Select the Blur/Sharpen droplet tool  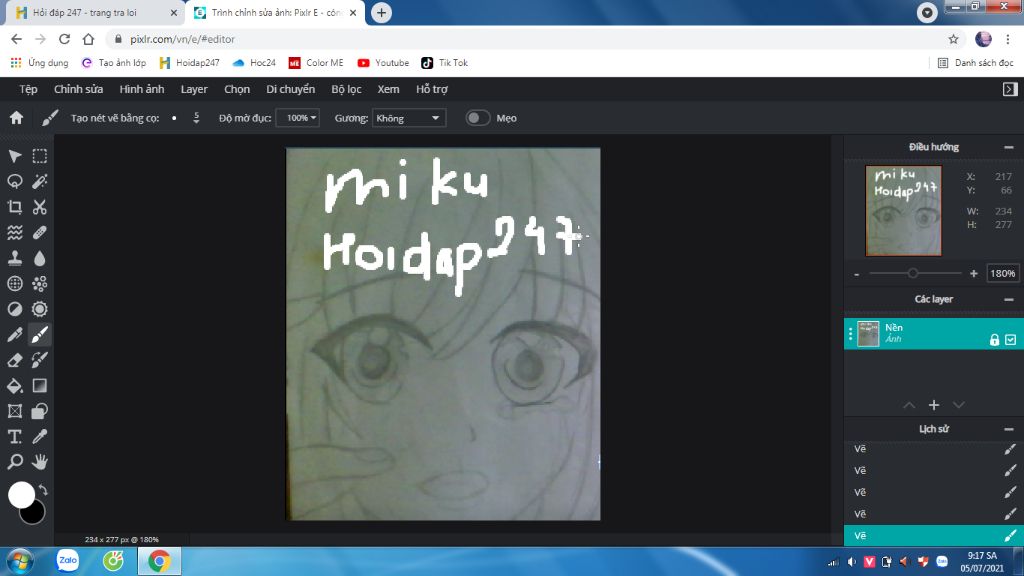(x=40, y=258)
